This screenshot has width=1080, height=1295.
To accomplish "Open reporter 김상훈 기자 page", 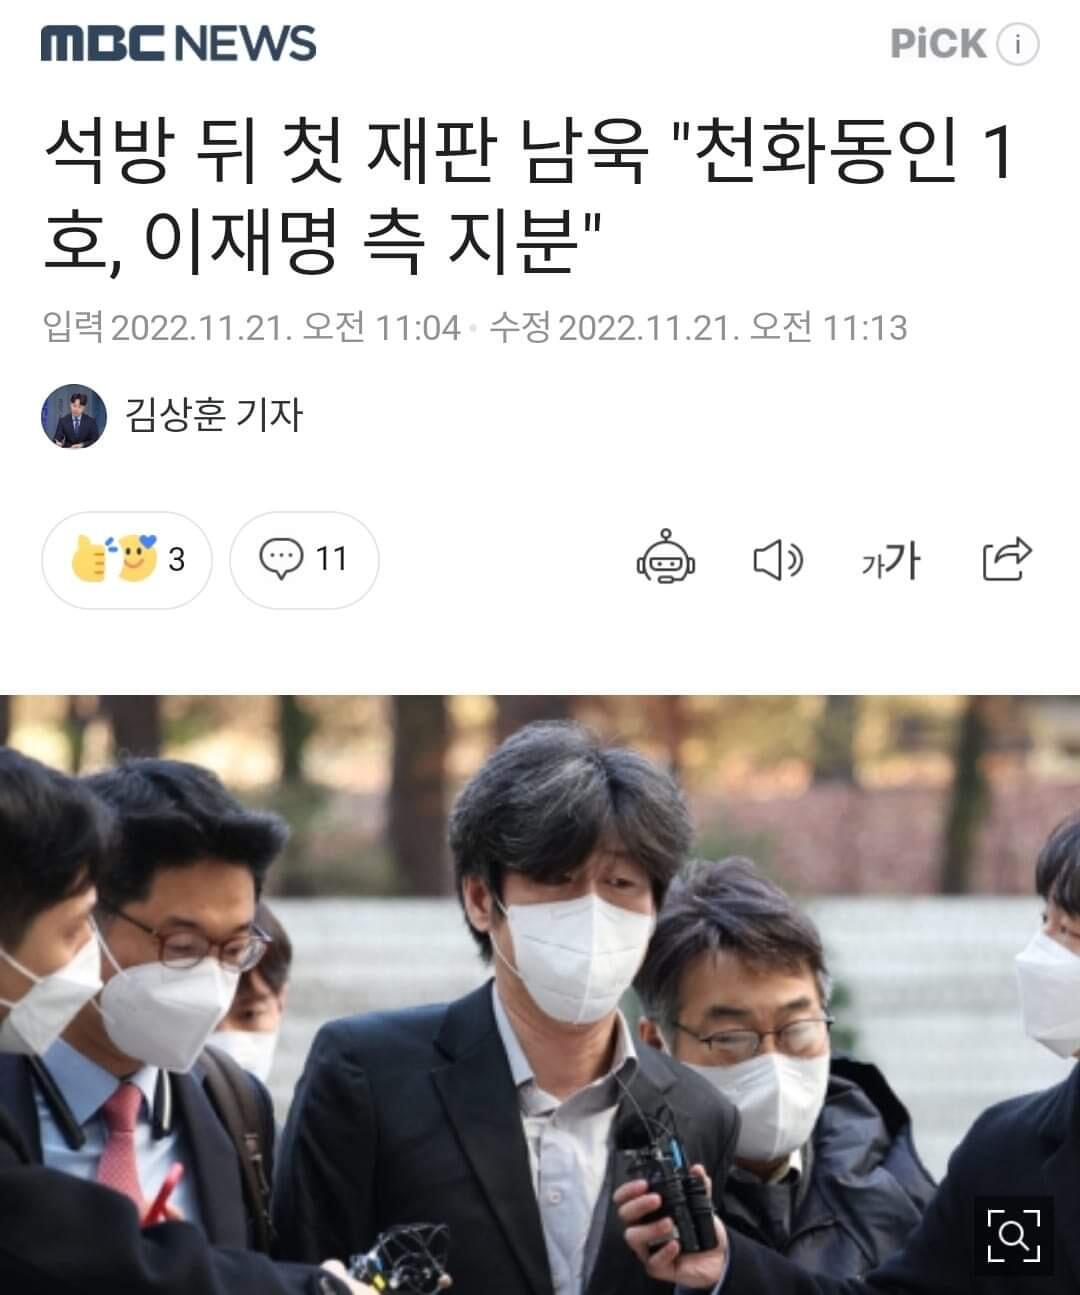I will (x=213, y=415).
